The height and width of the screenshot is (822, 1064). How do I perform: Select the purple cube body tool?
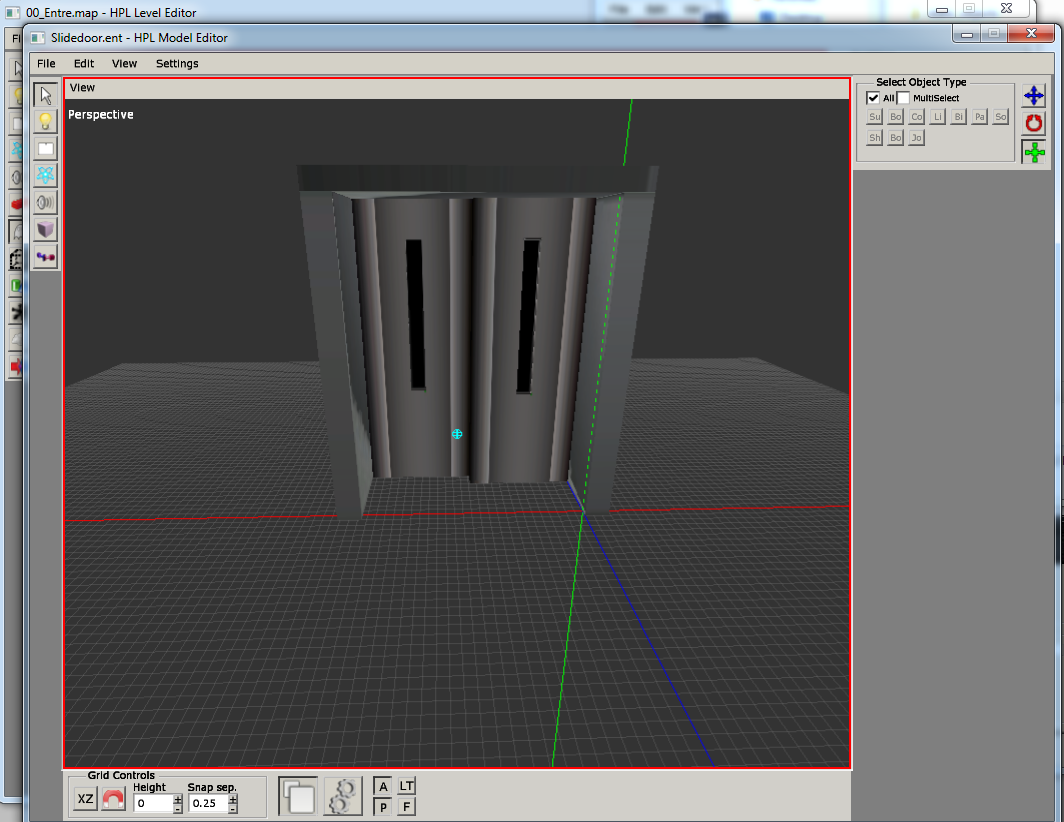45,230
